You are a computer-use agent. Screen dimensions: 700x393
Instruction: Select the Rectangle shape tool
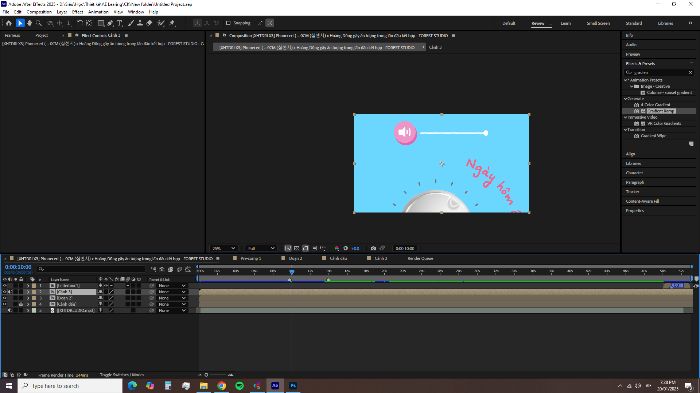[101, 23]
